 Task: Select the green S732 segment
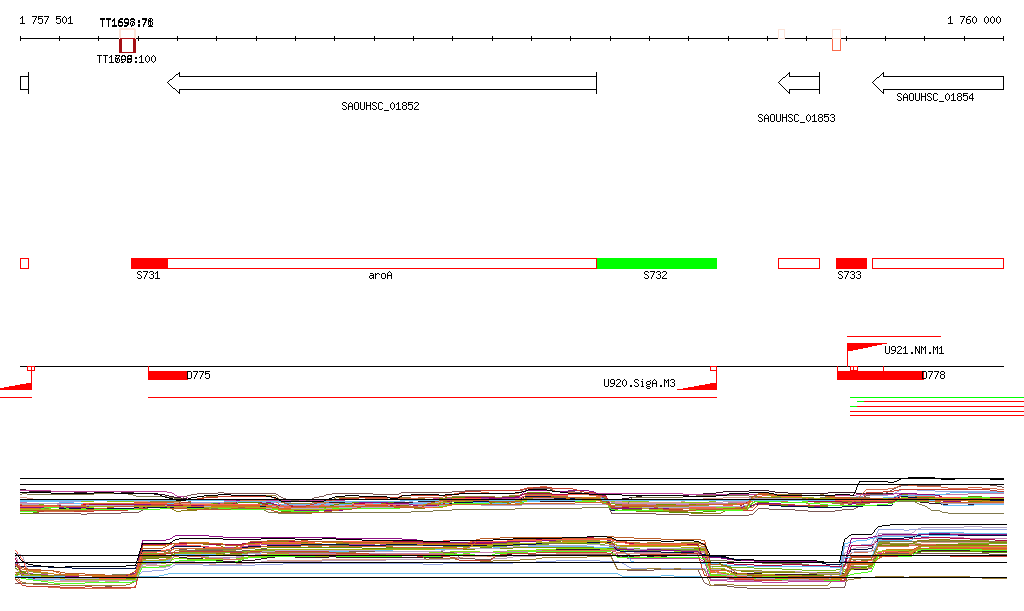pos(656,263)
